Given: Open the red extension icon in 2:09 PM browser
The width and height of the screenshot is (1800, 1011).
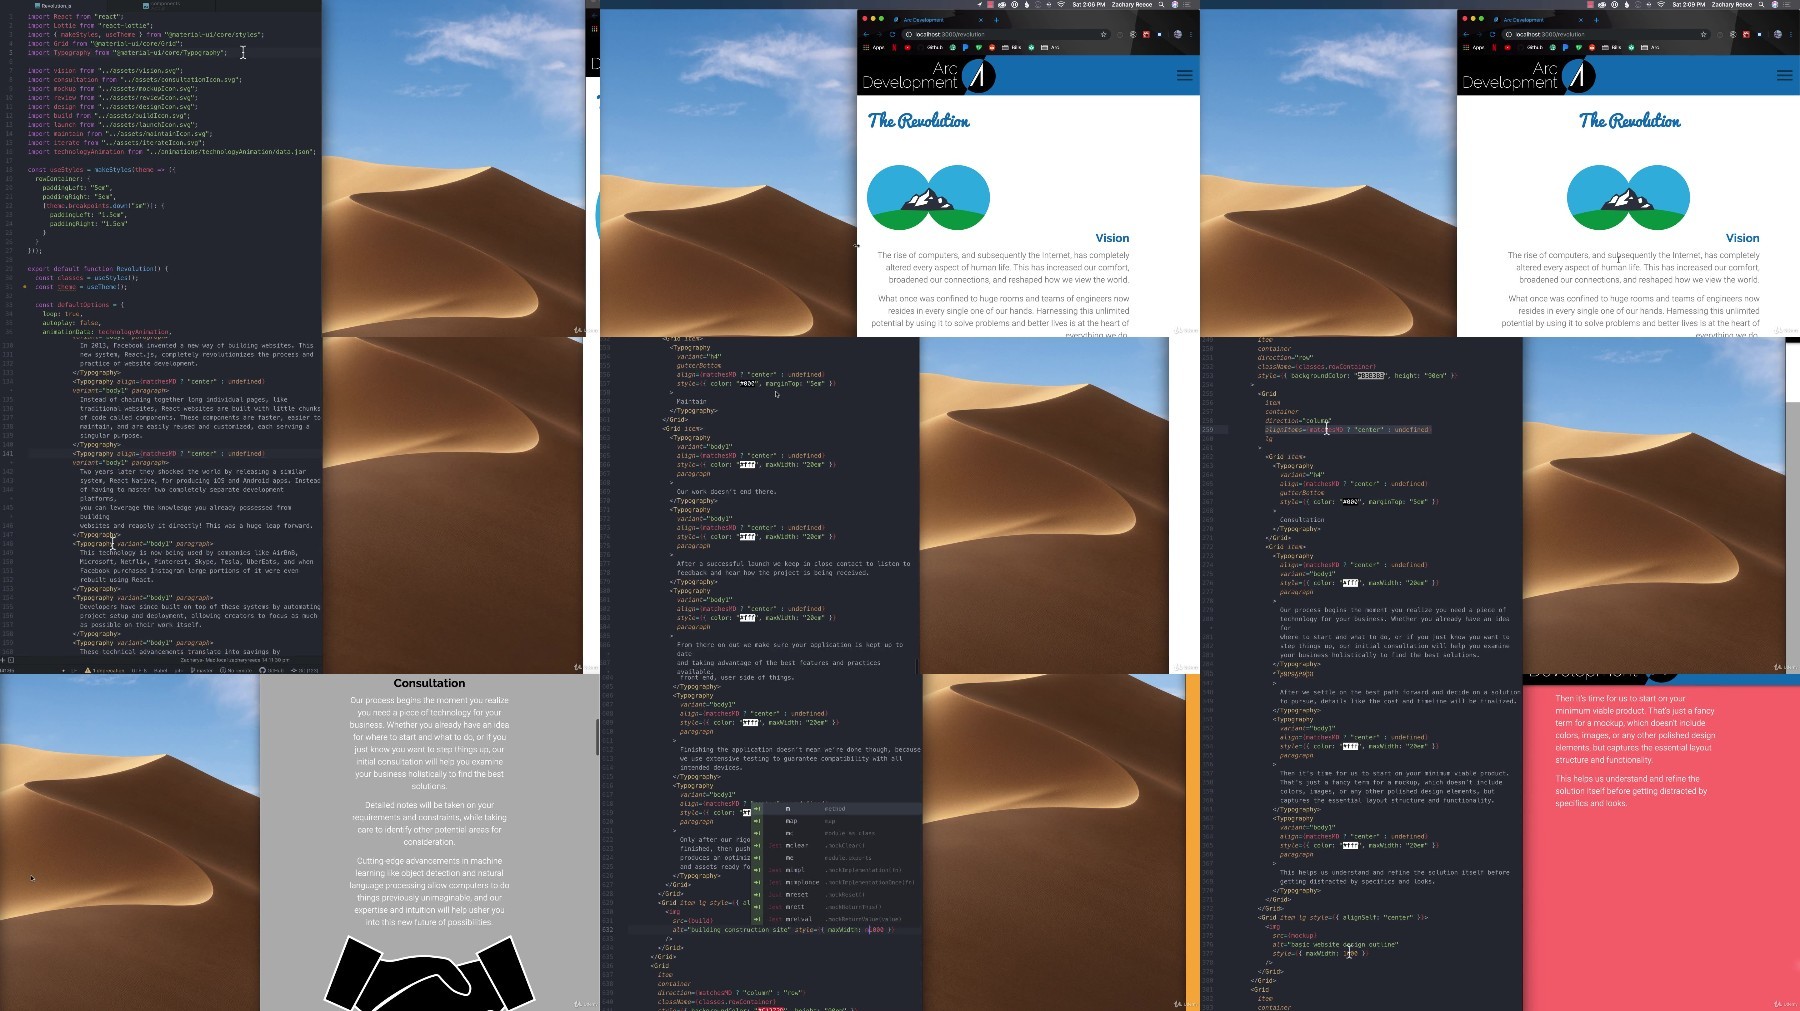Looking at the screenshot, I should (1746, 34).
